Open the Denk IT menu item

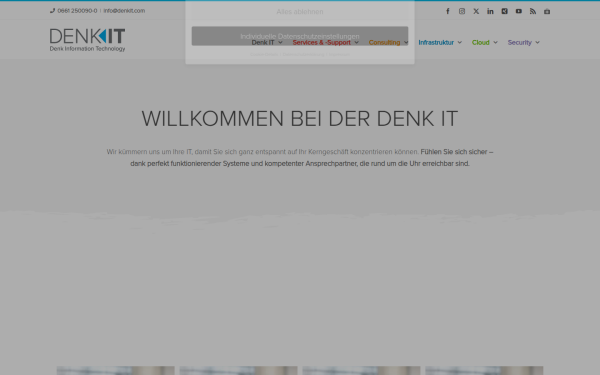(x=263, y=42)
